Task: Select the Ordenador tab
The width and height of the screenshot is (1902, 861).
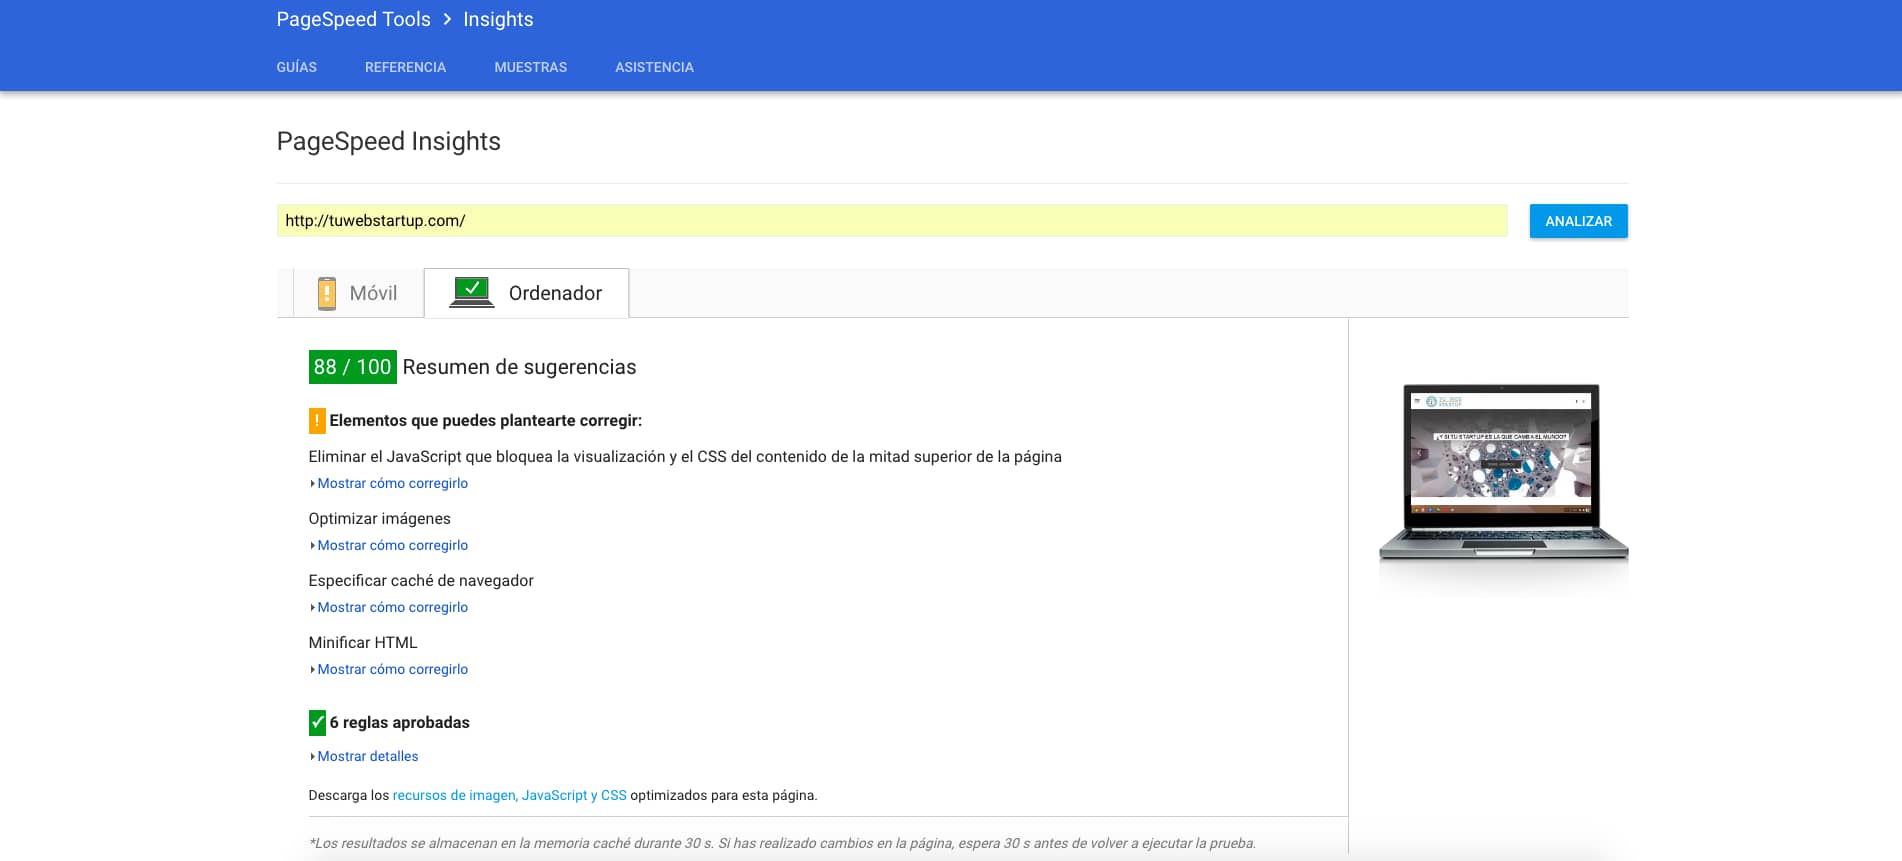Action: pyautogui.click(x=527, y=293)
